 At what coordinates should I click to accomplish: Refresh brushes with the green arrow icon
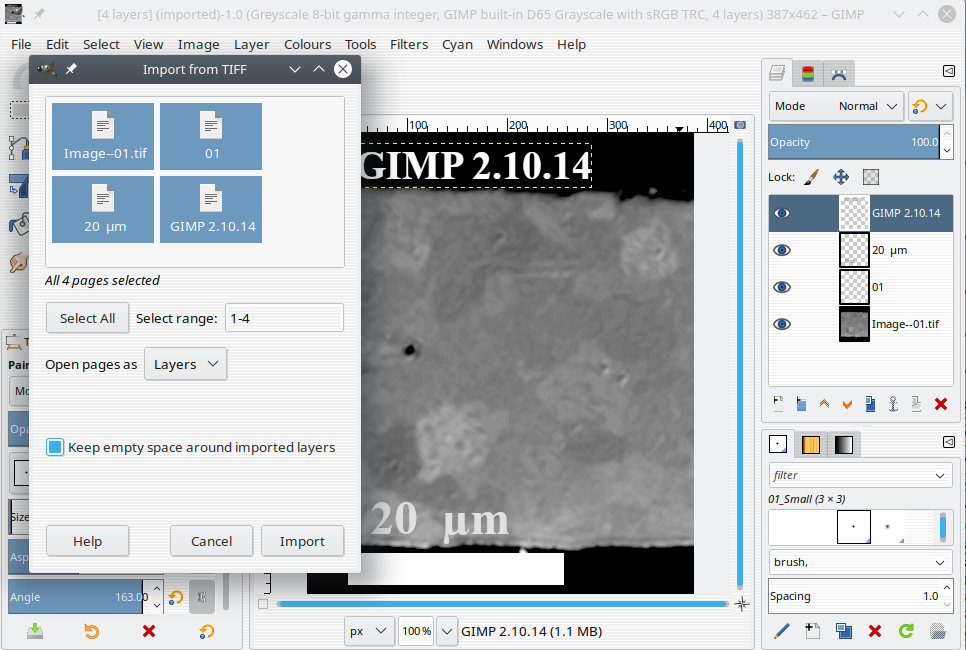click(x=906, y=631)
